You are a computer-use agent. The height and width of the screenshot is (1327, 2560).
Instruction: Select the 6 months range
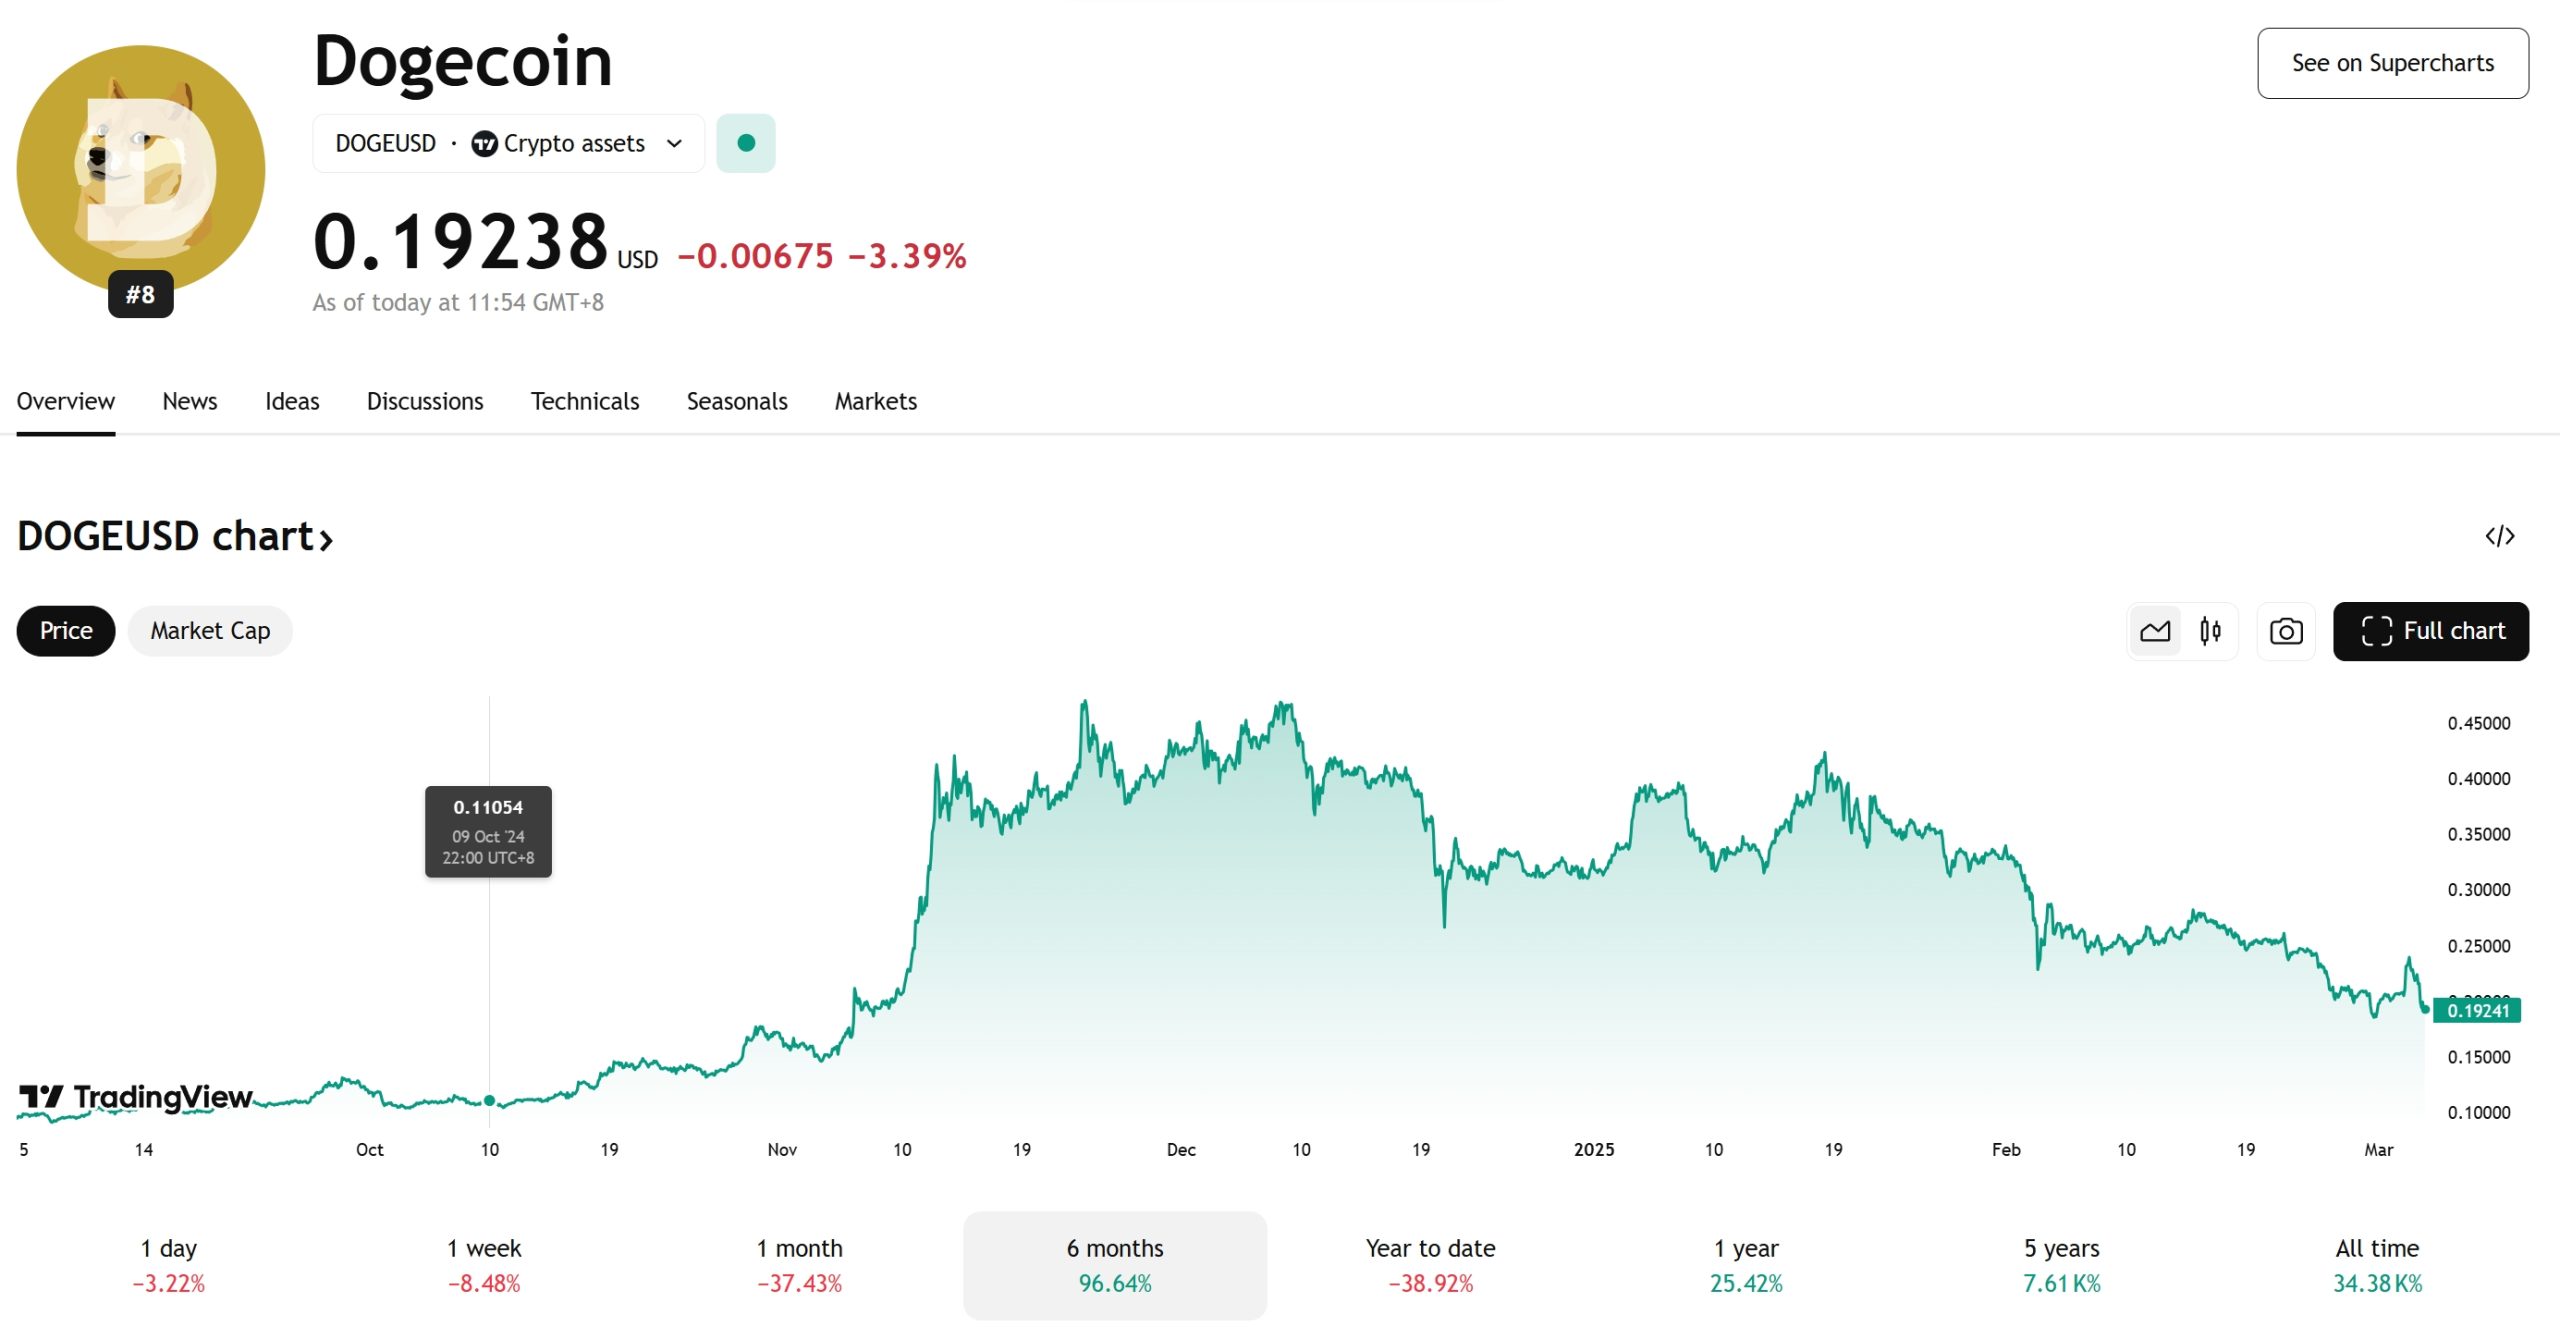coord(1115,1265)
